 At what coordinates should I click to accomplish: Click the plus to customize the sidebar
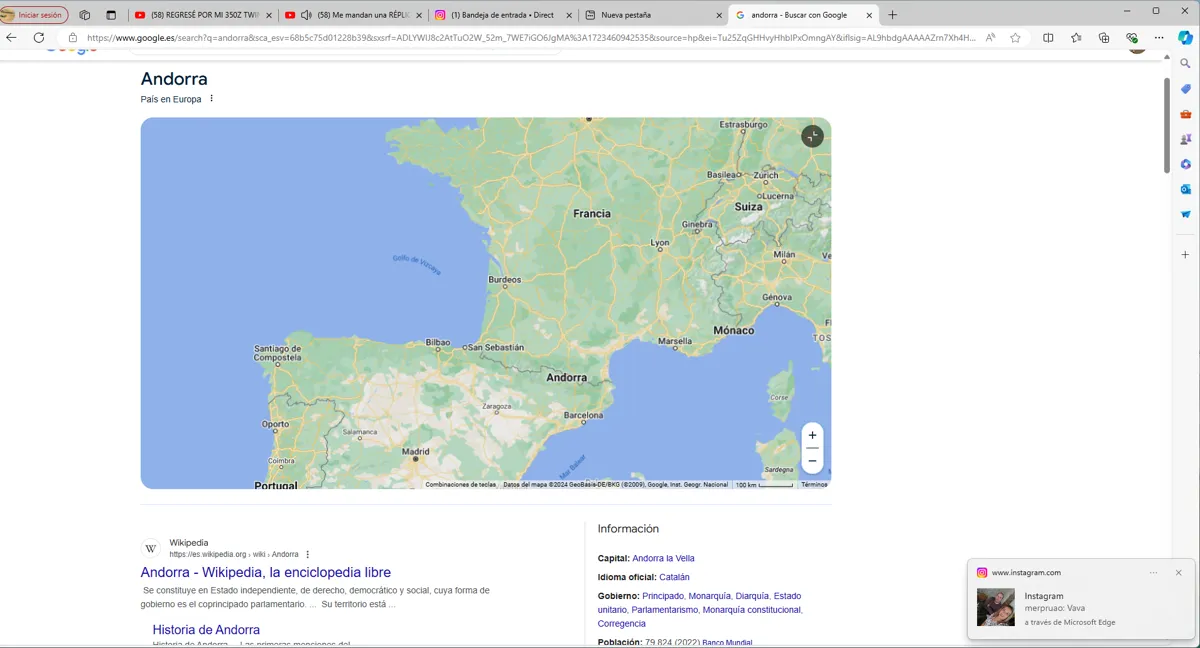point(1186,255)
